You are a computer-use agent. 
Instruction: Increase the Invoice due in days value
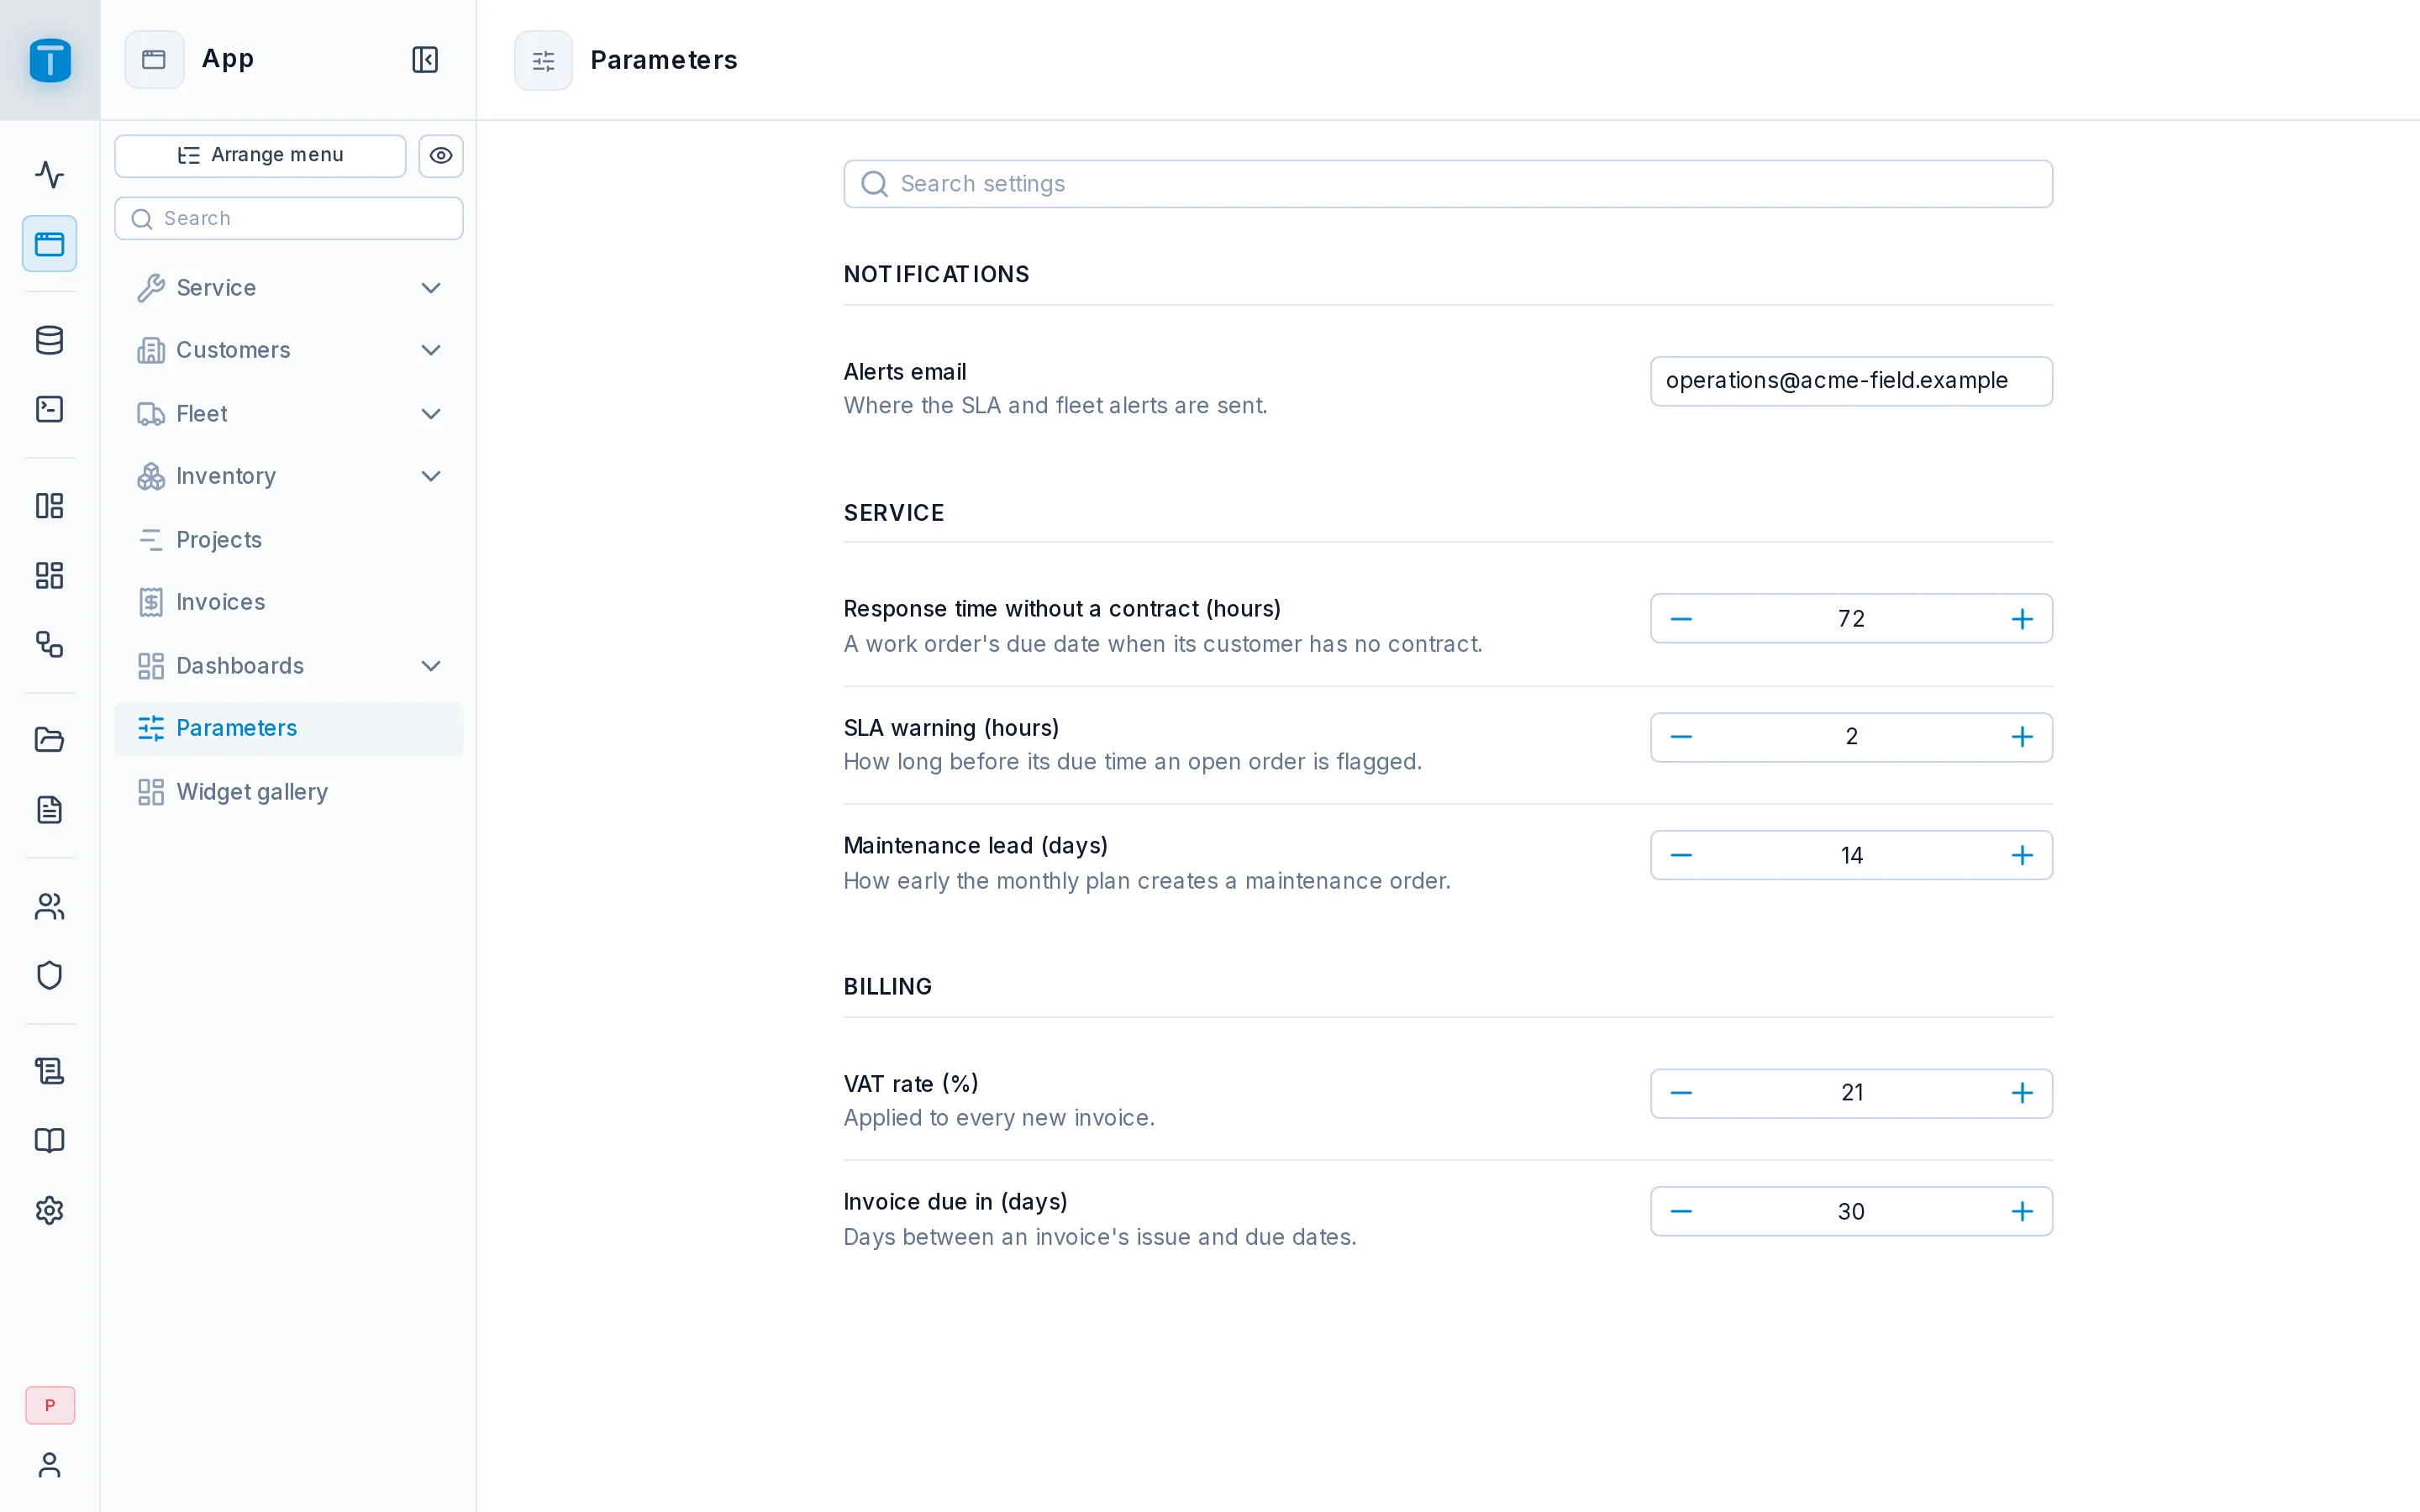coord(2022,1211)
